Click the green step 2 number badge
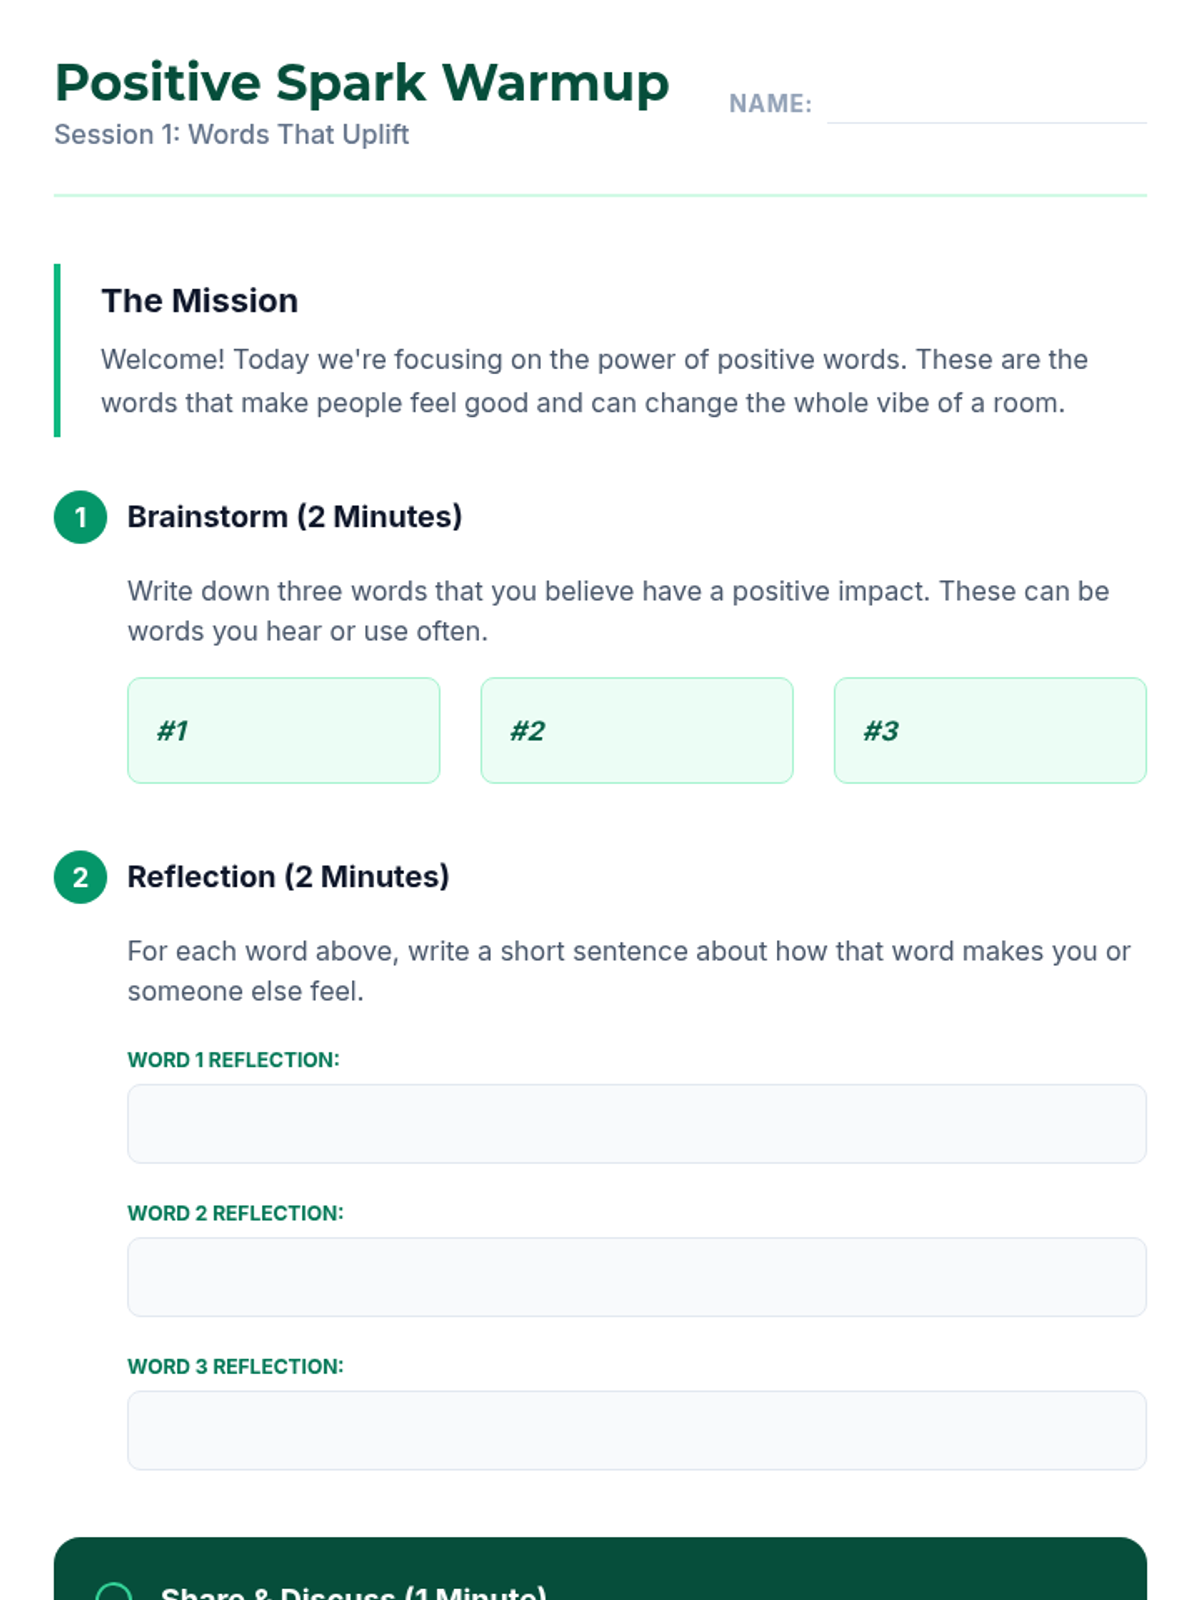The image size is (1200, 1600). click(80, 877)
